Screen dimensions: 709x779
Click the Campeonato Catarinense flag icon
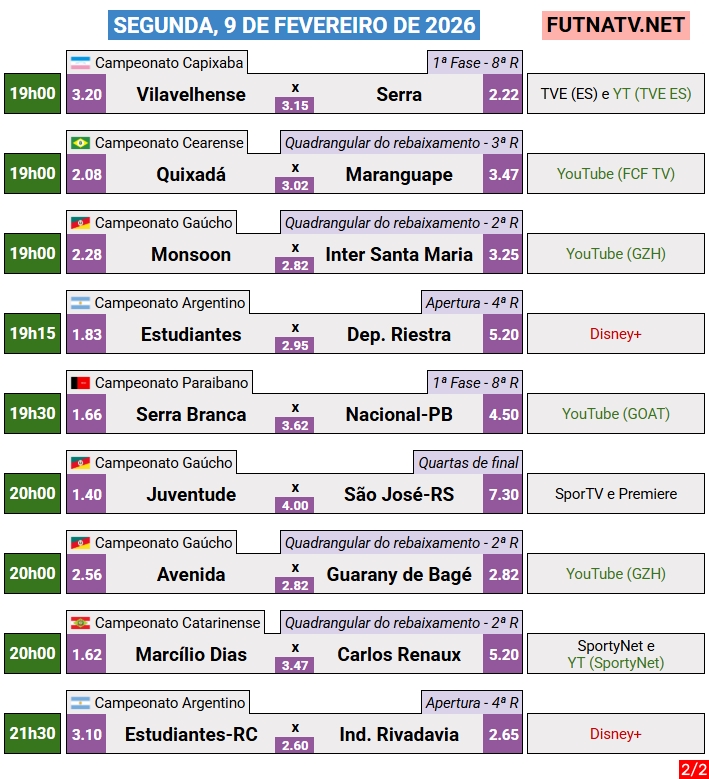(x=80, y=623)
